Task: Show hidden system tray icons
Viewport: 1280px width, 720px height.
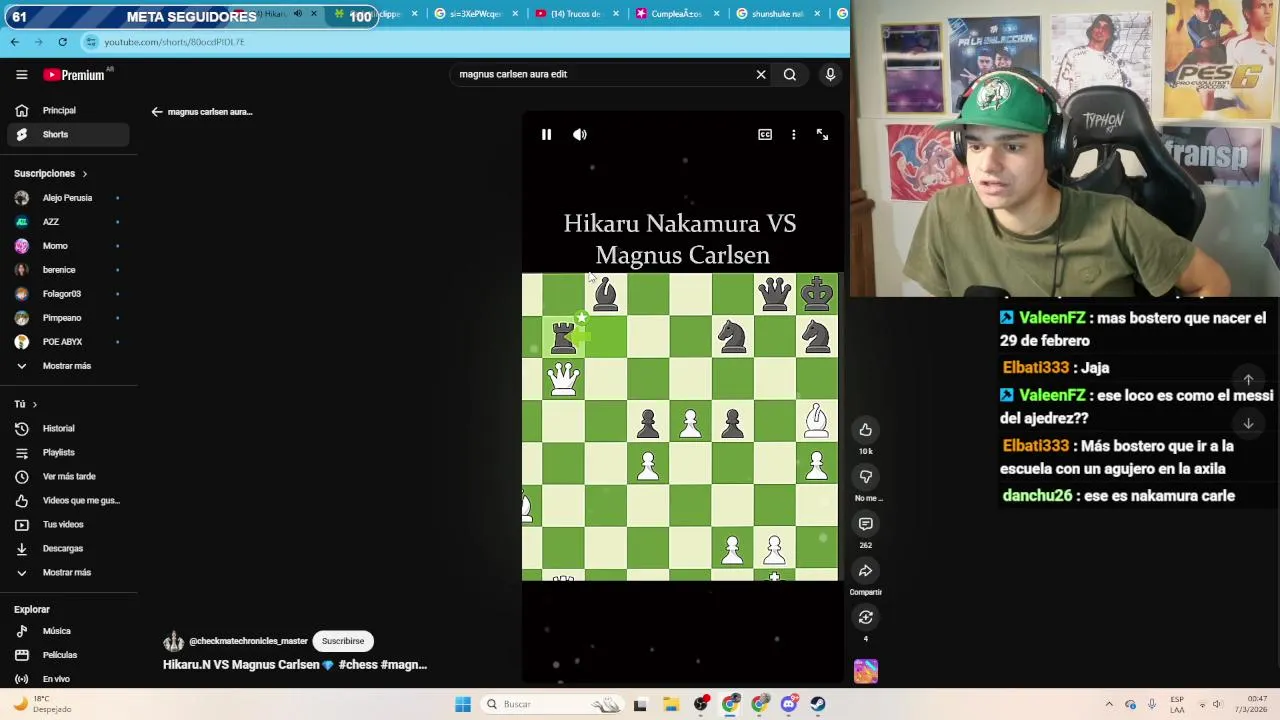Action: (x=1108, y=704)
